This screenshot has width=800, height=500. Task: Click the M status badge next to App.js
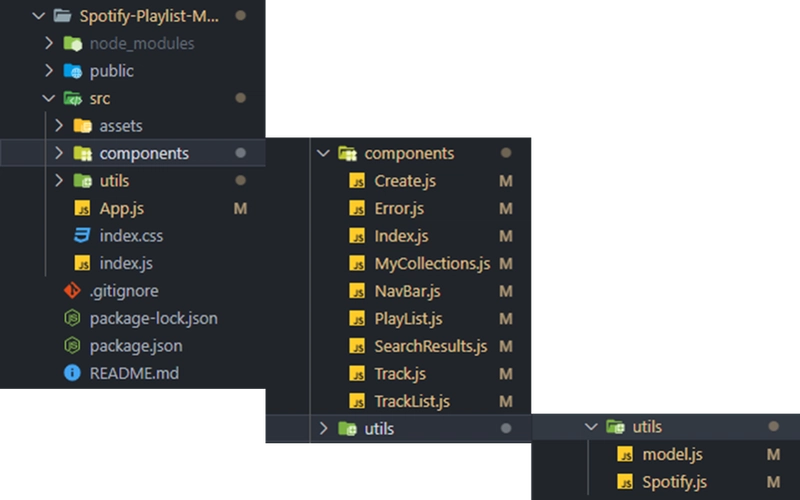[x=240, y=208]
